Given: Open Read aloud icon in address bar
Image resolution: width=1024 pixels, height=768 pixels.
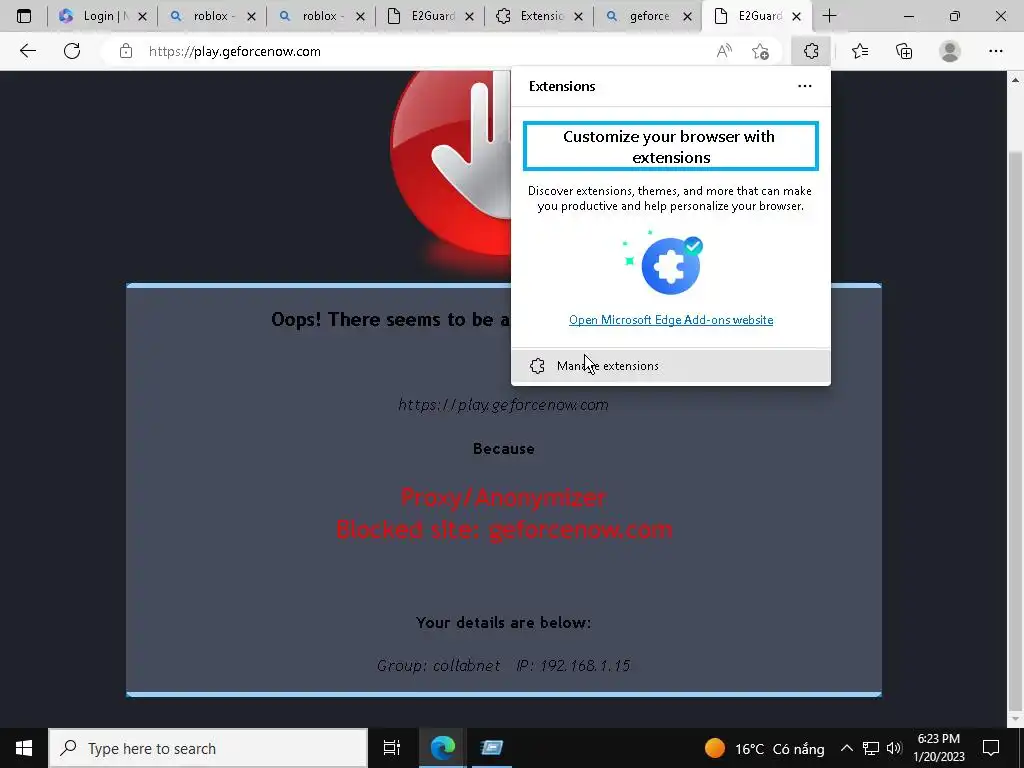Looking at the screenshot, I should [x=724, y=51].
